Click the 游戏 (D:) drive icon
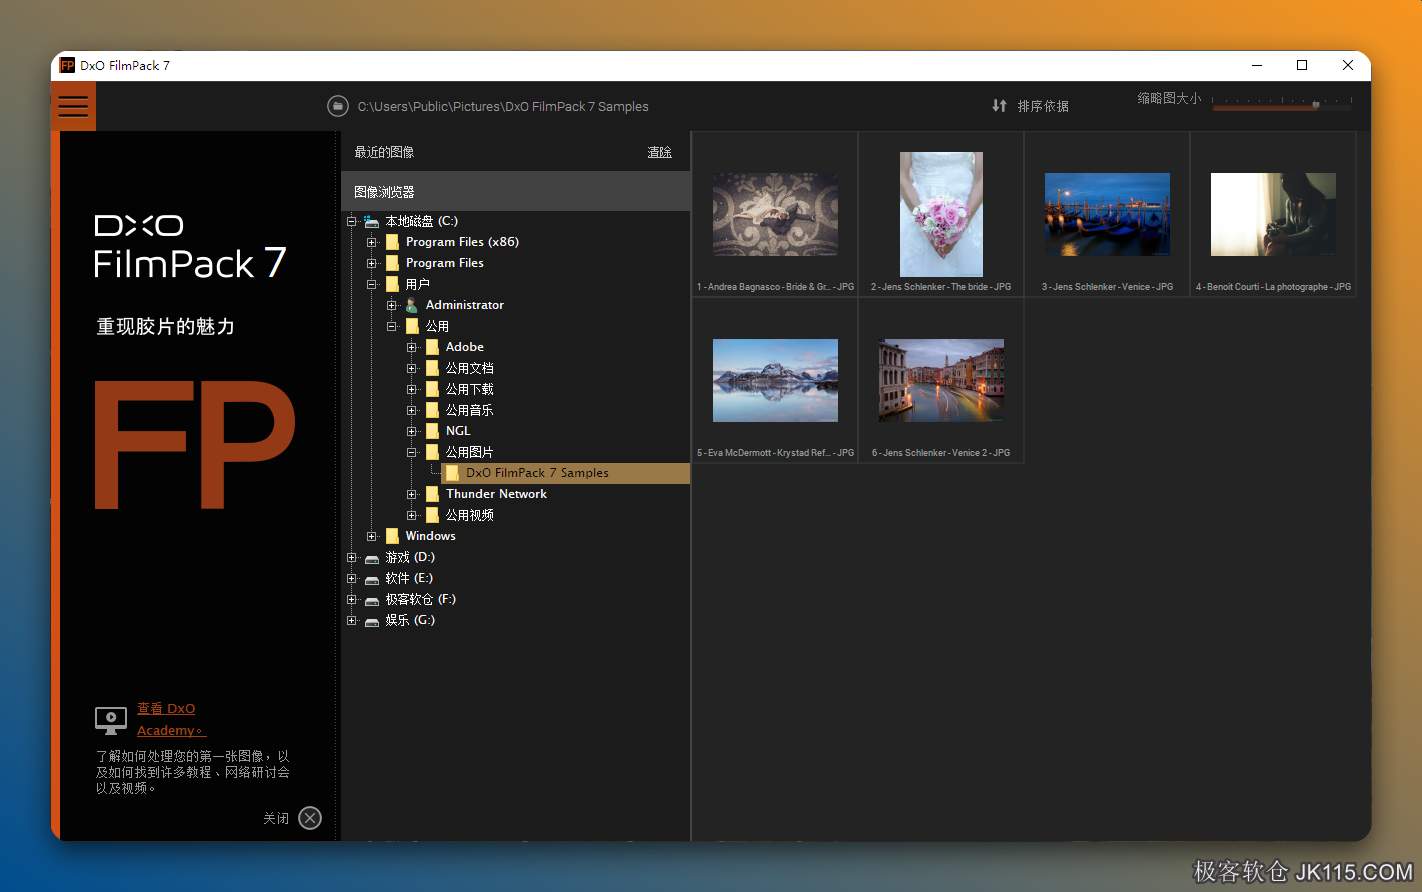The image size is (1422, 892). coord(372,558)
